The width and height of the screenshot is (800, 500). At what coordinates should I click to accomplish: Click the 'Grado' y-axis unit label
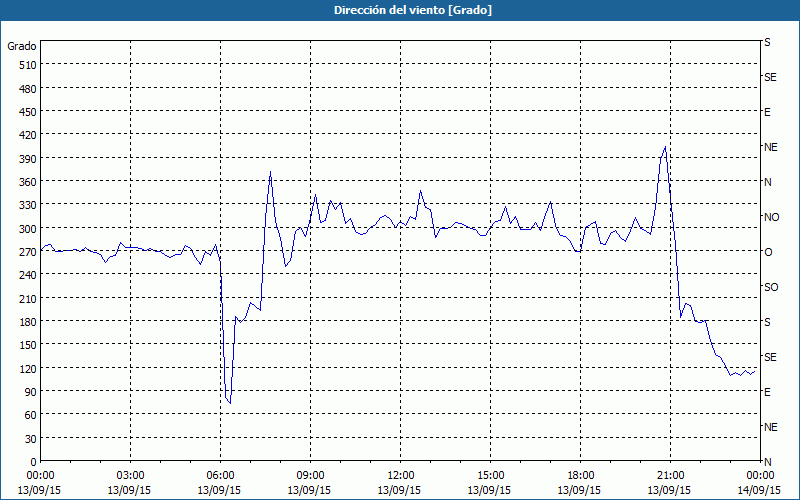pyautogui.click(x=22, y=46)
